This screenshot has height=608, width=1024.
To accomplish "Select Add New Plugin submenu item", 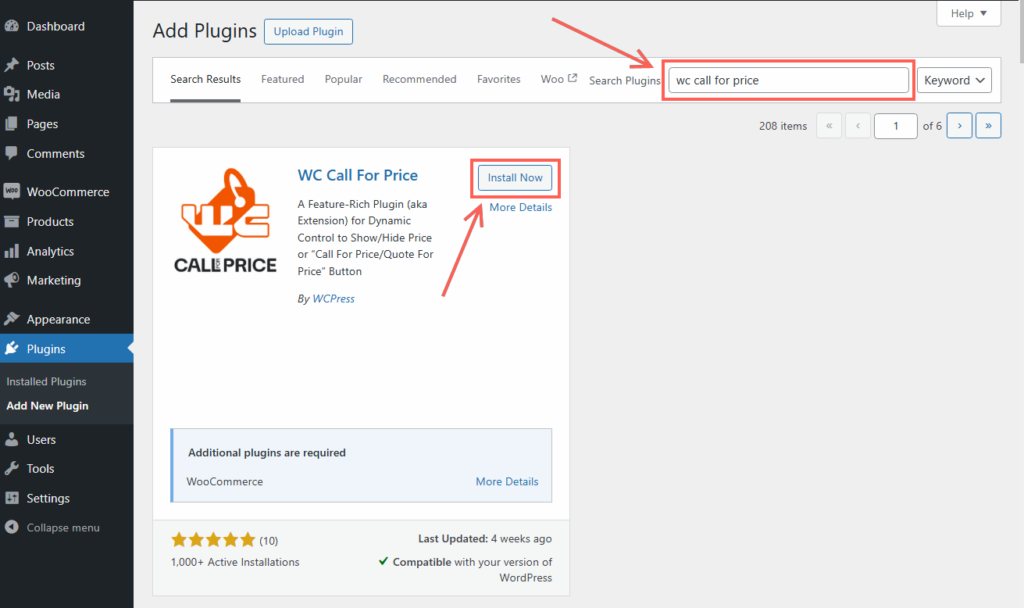I will 47,406.
